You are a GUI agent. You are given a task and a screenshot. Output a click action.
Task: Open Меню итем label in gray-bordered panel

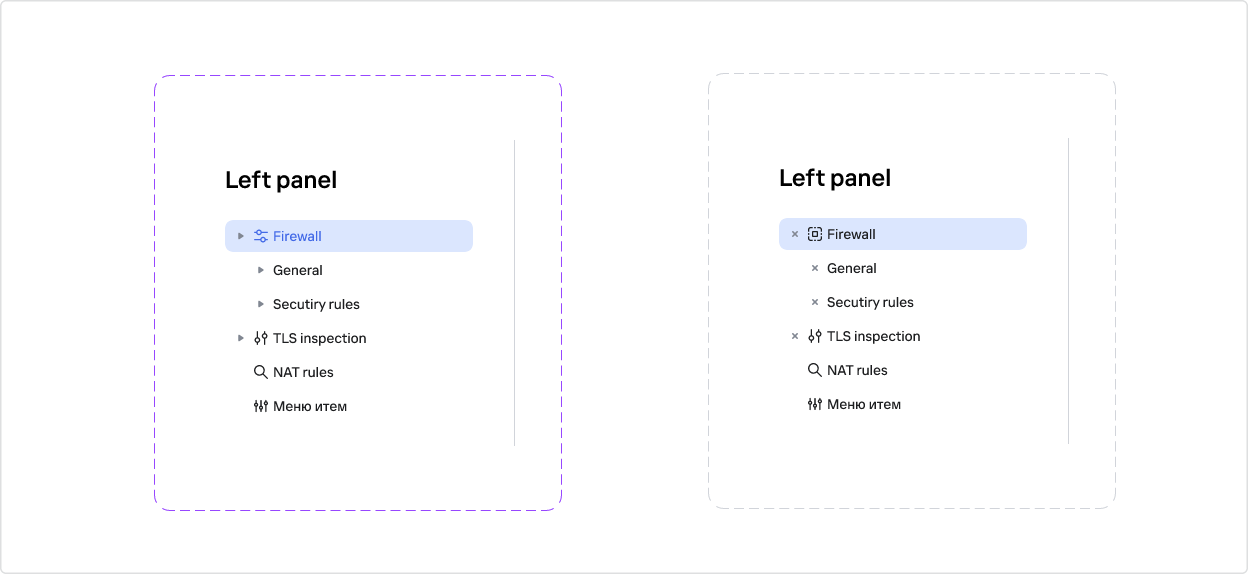pos(864,404)
